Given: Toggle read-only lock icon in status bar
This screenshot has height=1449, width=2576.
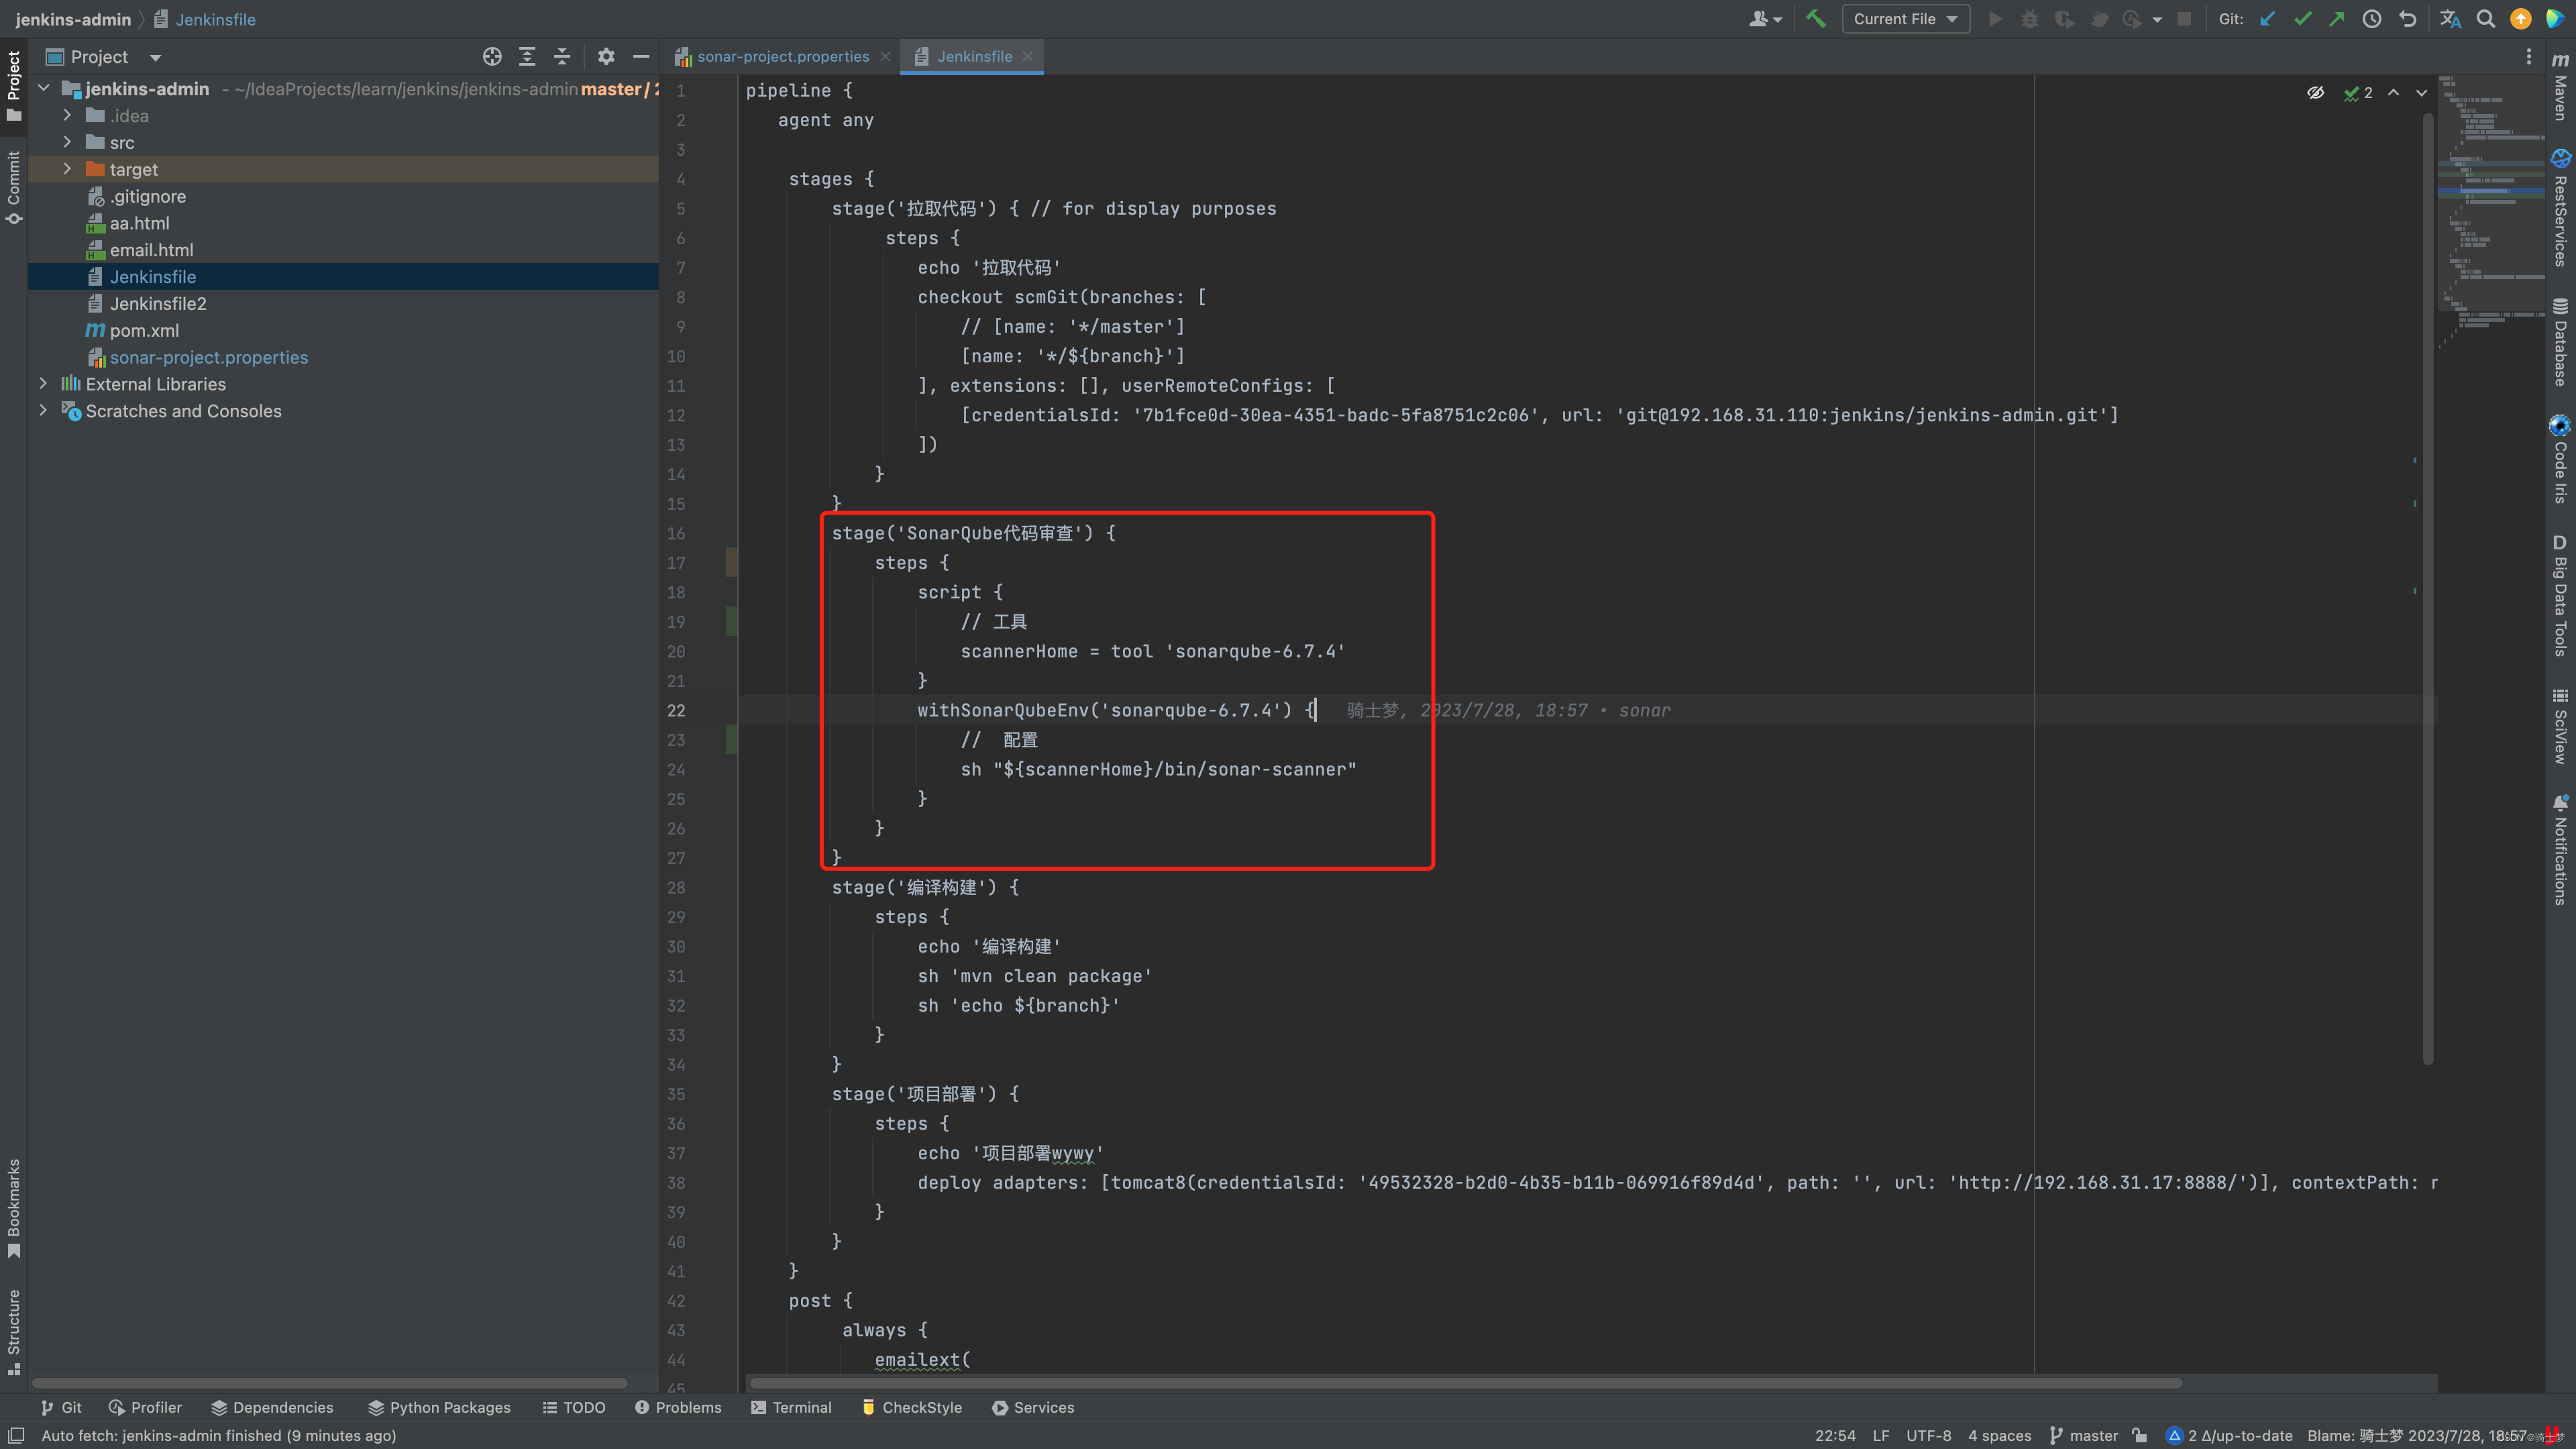Looking at the screenshot, I should point(2139,1435).
